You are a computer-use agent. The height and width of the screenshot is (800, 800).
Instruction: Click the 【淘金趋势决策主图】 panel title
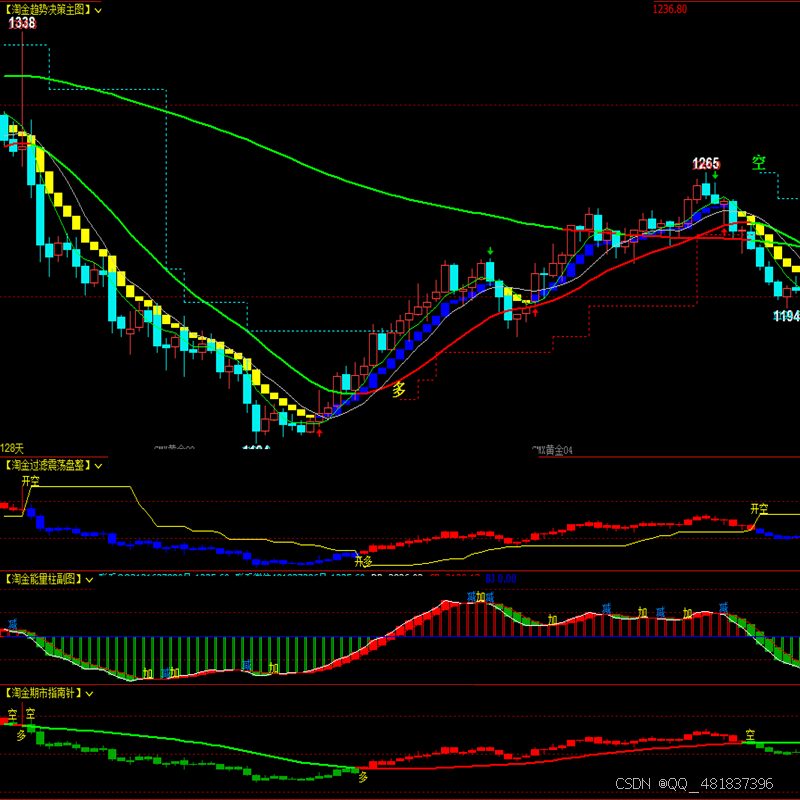pyautogui.click(x=47, y=10)
